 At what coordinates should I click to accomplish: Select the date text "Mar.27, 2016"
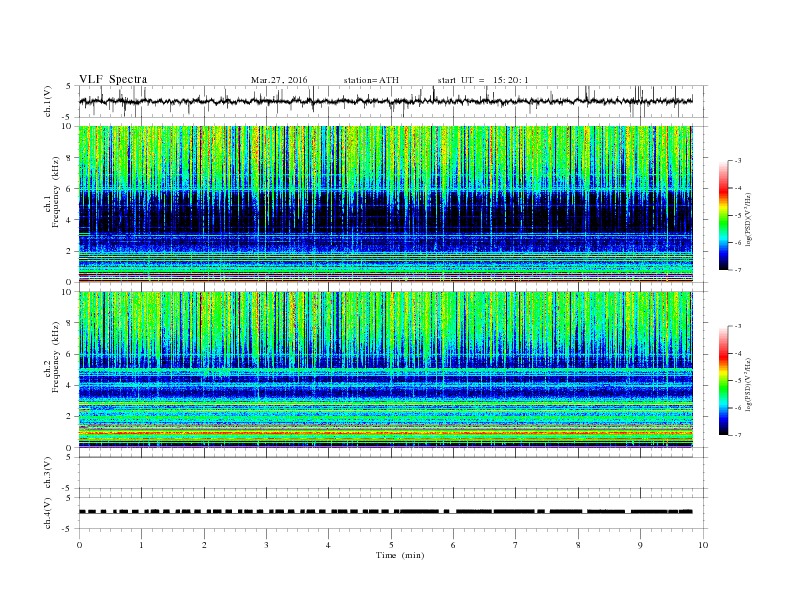[x=279, y=80]
